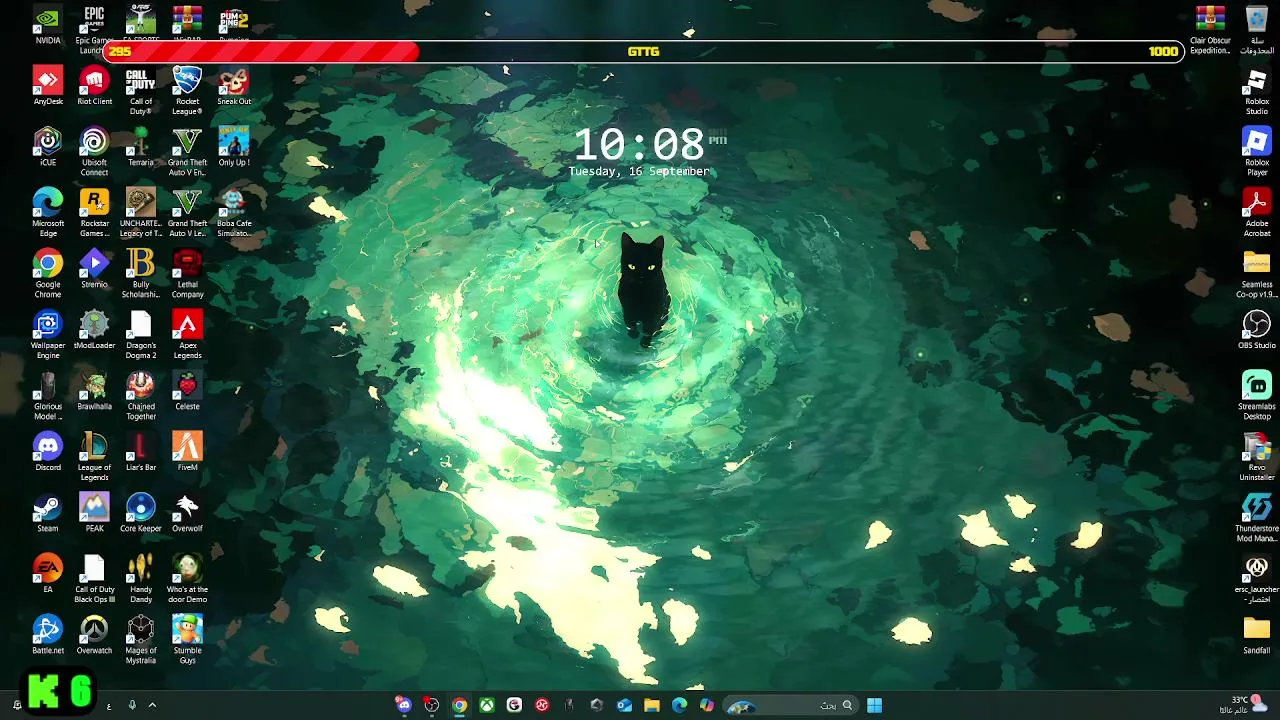Select the iCUE desktop icon

click(x=47, y=147)
